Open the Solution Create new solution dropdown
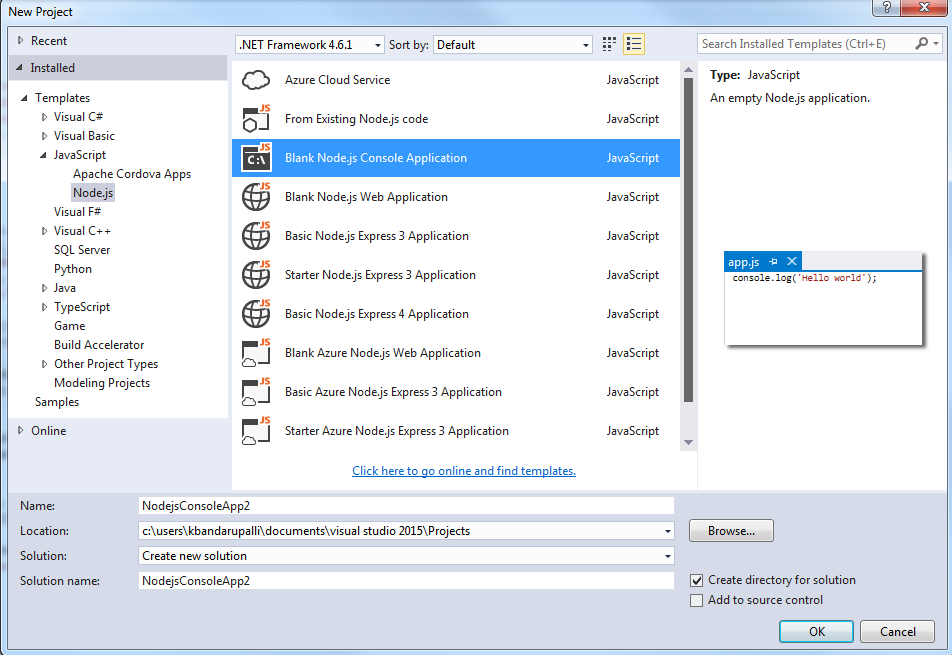952x655 pixels. [x=667, y=556]
